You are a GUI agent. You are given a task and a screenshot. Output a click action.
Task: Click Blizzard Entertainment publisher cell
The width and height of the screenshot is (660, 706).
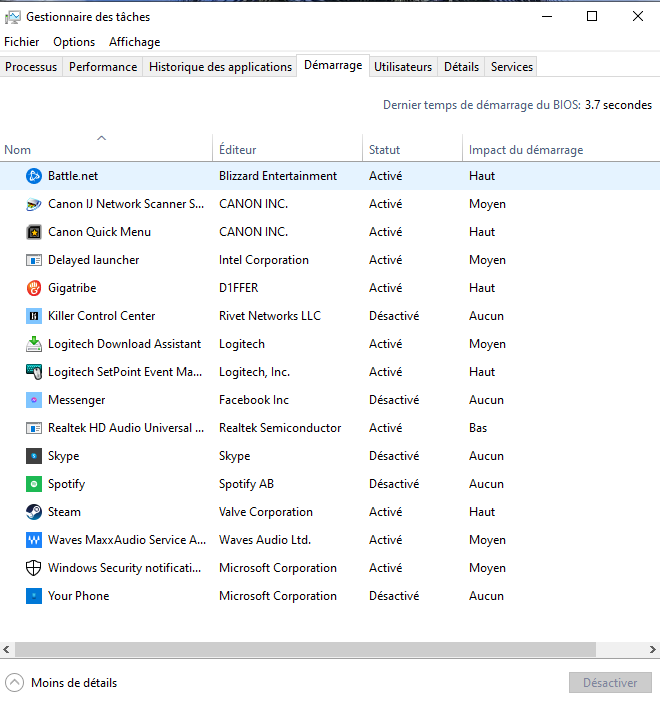pos(278,176)
